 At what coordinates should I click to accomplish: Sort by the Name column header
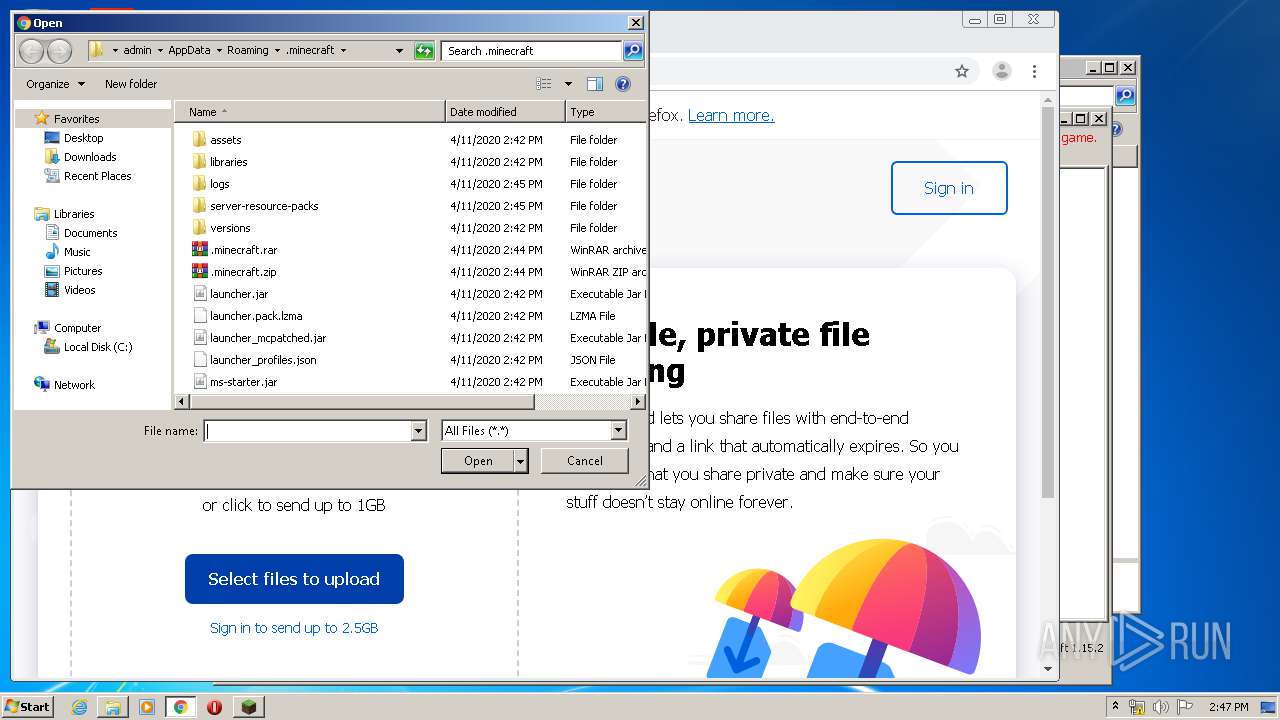310,112
